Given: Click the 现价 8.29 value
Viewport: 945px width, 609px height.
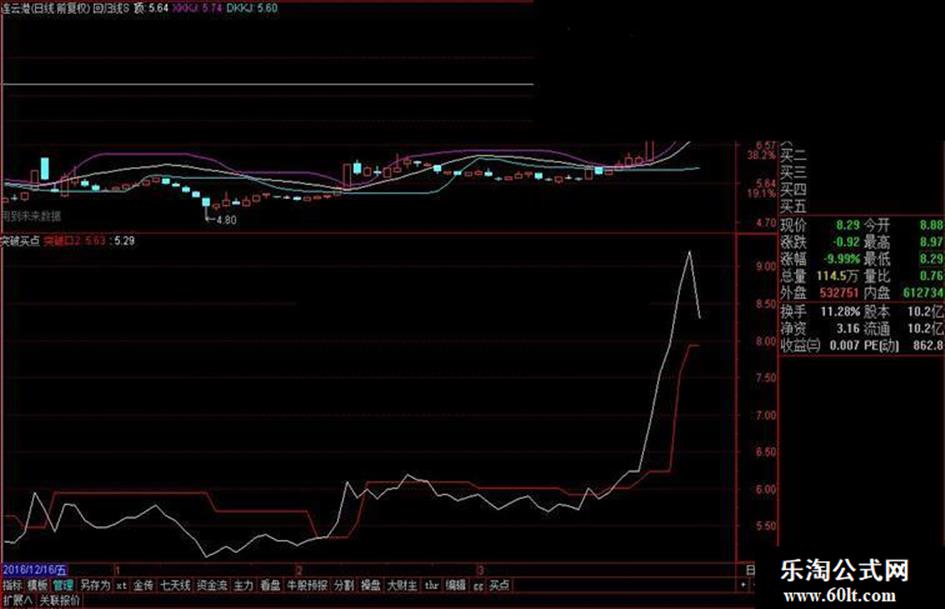Looking at the screenshot, I should 847,226.
